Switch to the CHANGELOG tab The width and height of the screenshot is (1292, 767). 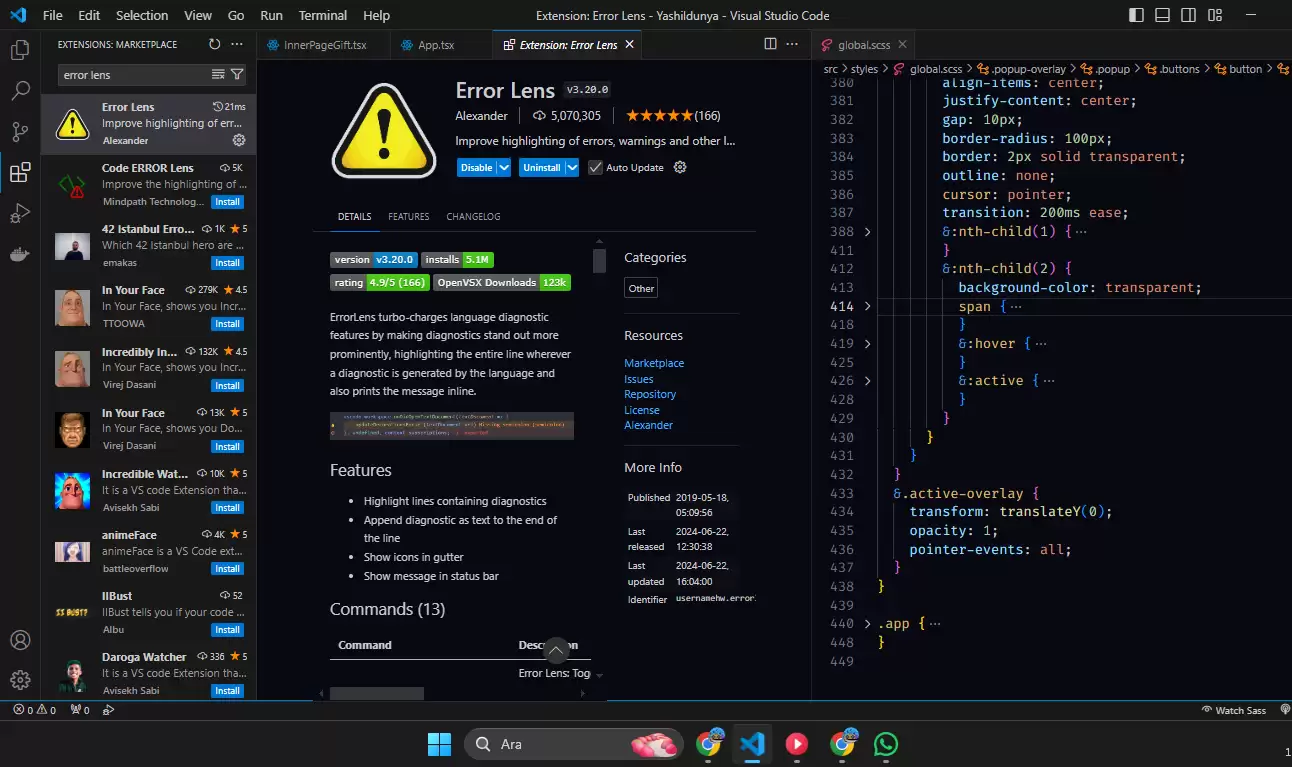[473, 217]
